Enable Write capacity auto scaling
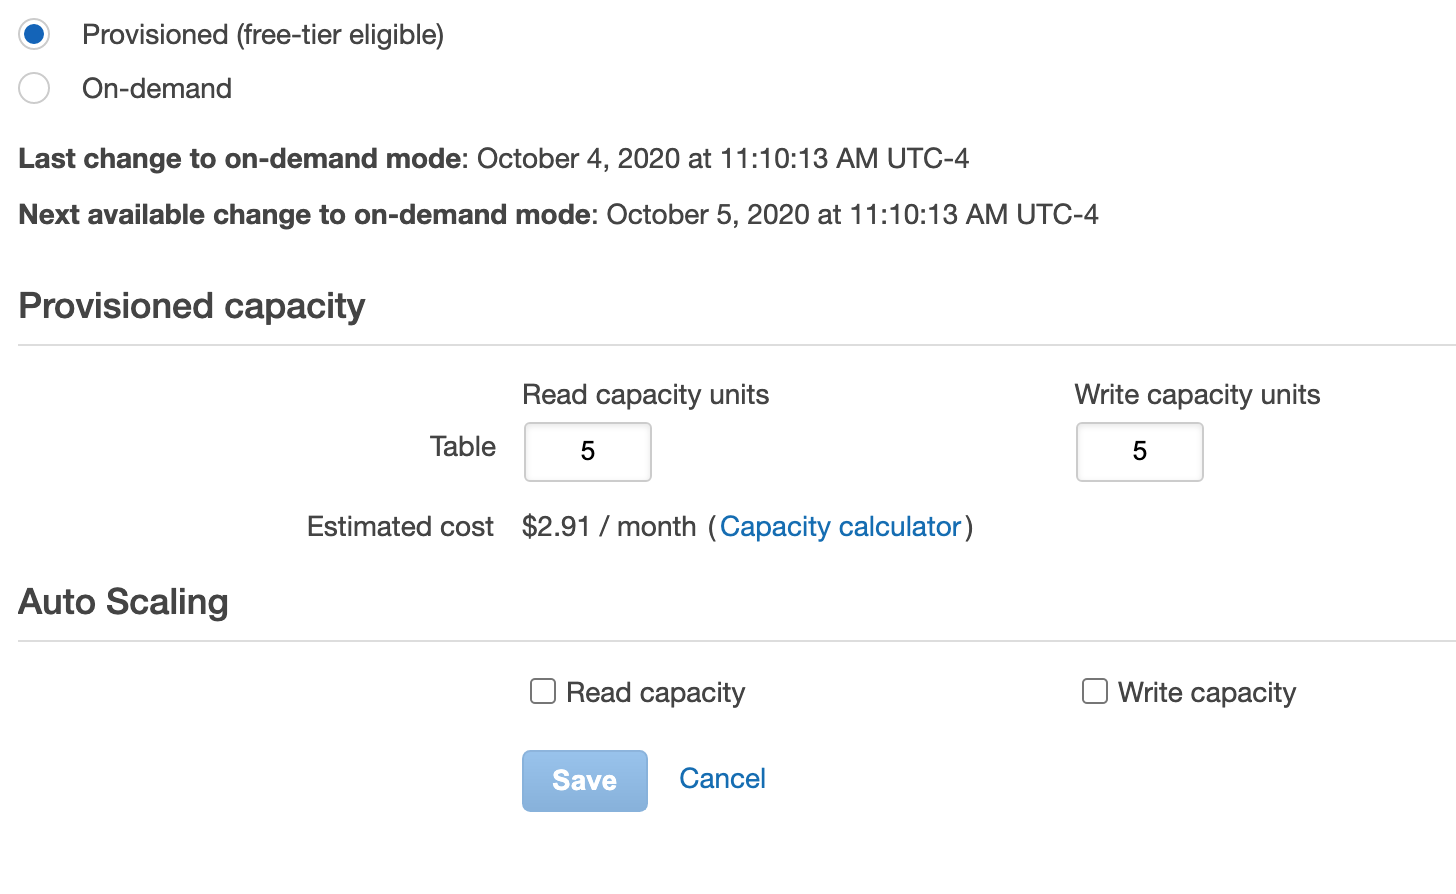 click(x=1095, y=691)
